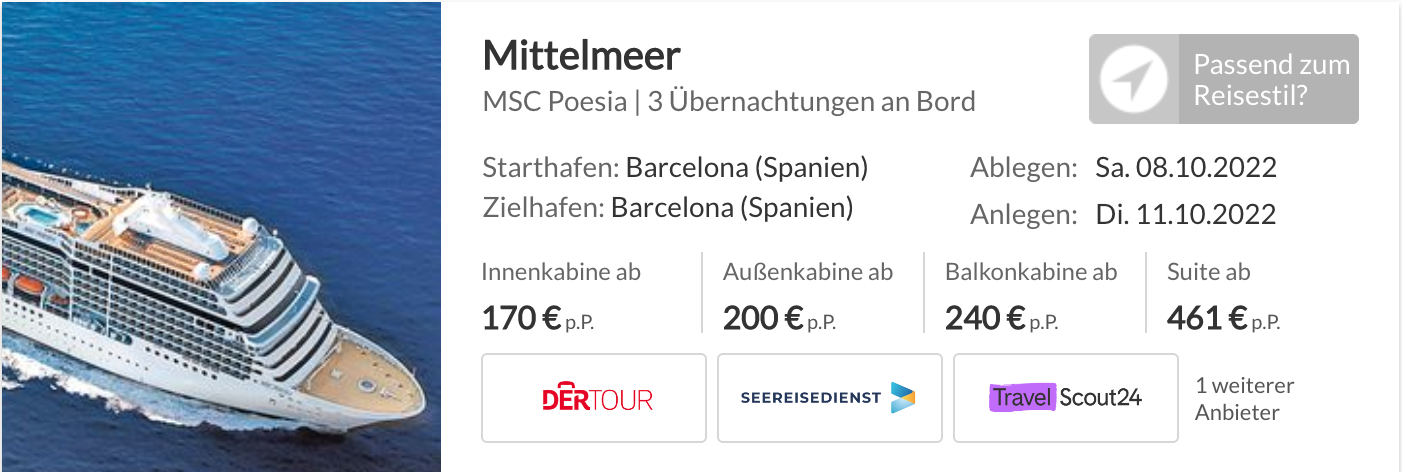
Task: Open the DERTOUR provider offer
Action: (x=594, y=398)
